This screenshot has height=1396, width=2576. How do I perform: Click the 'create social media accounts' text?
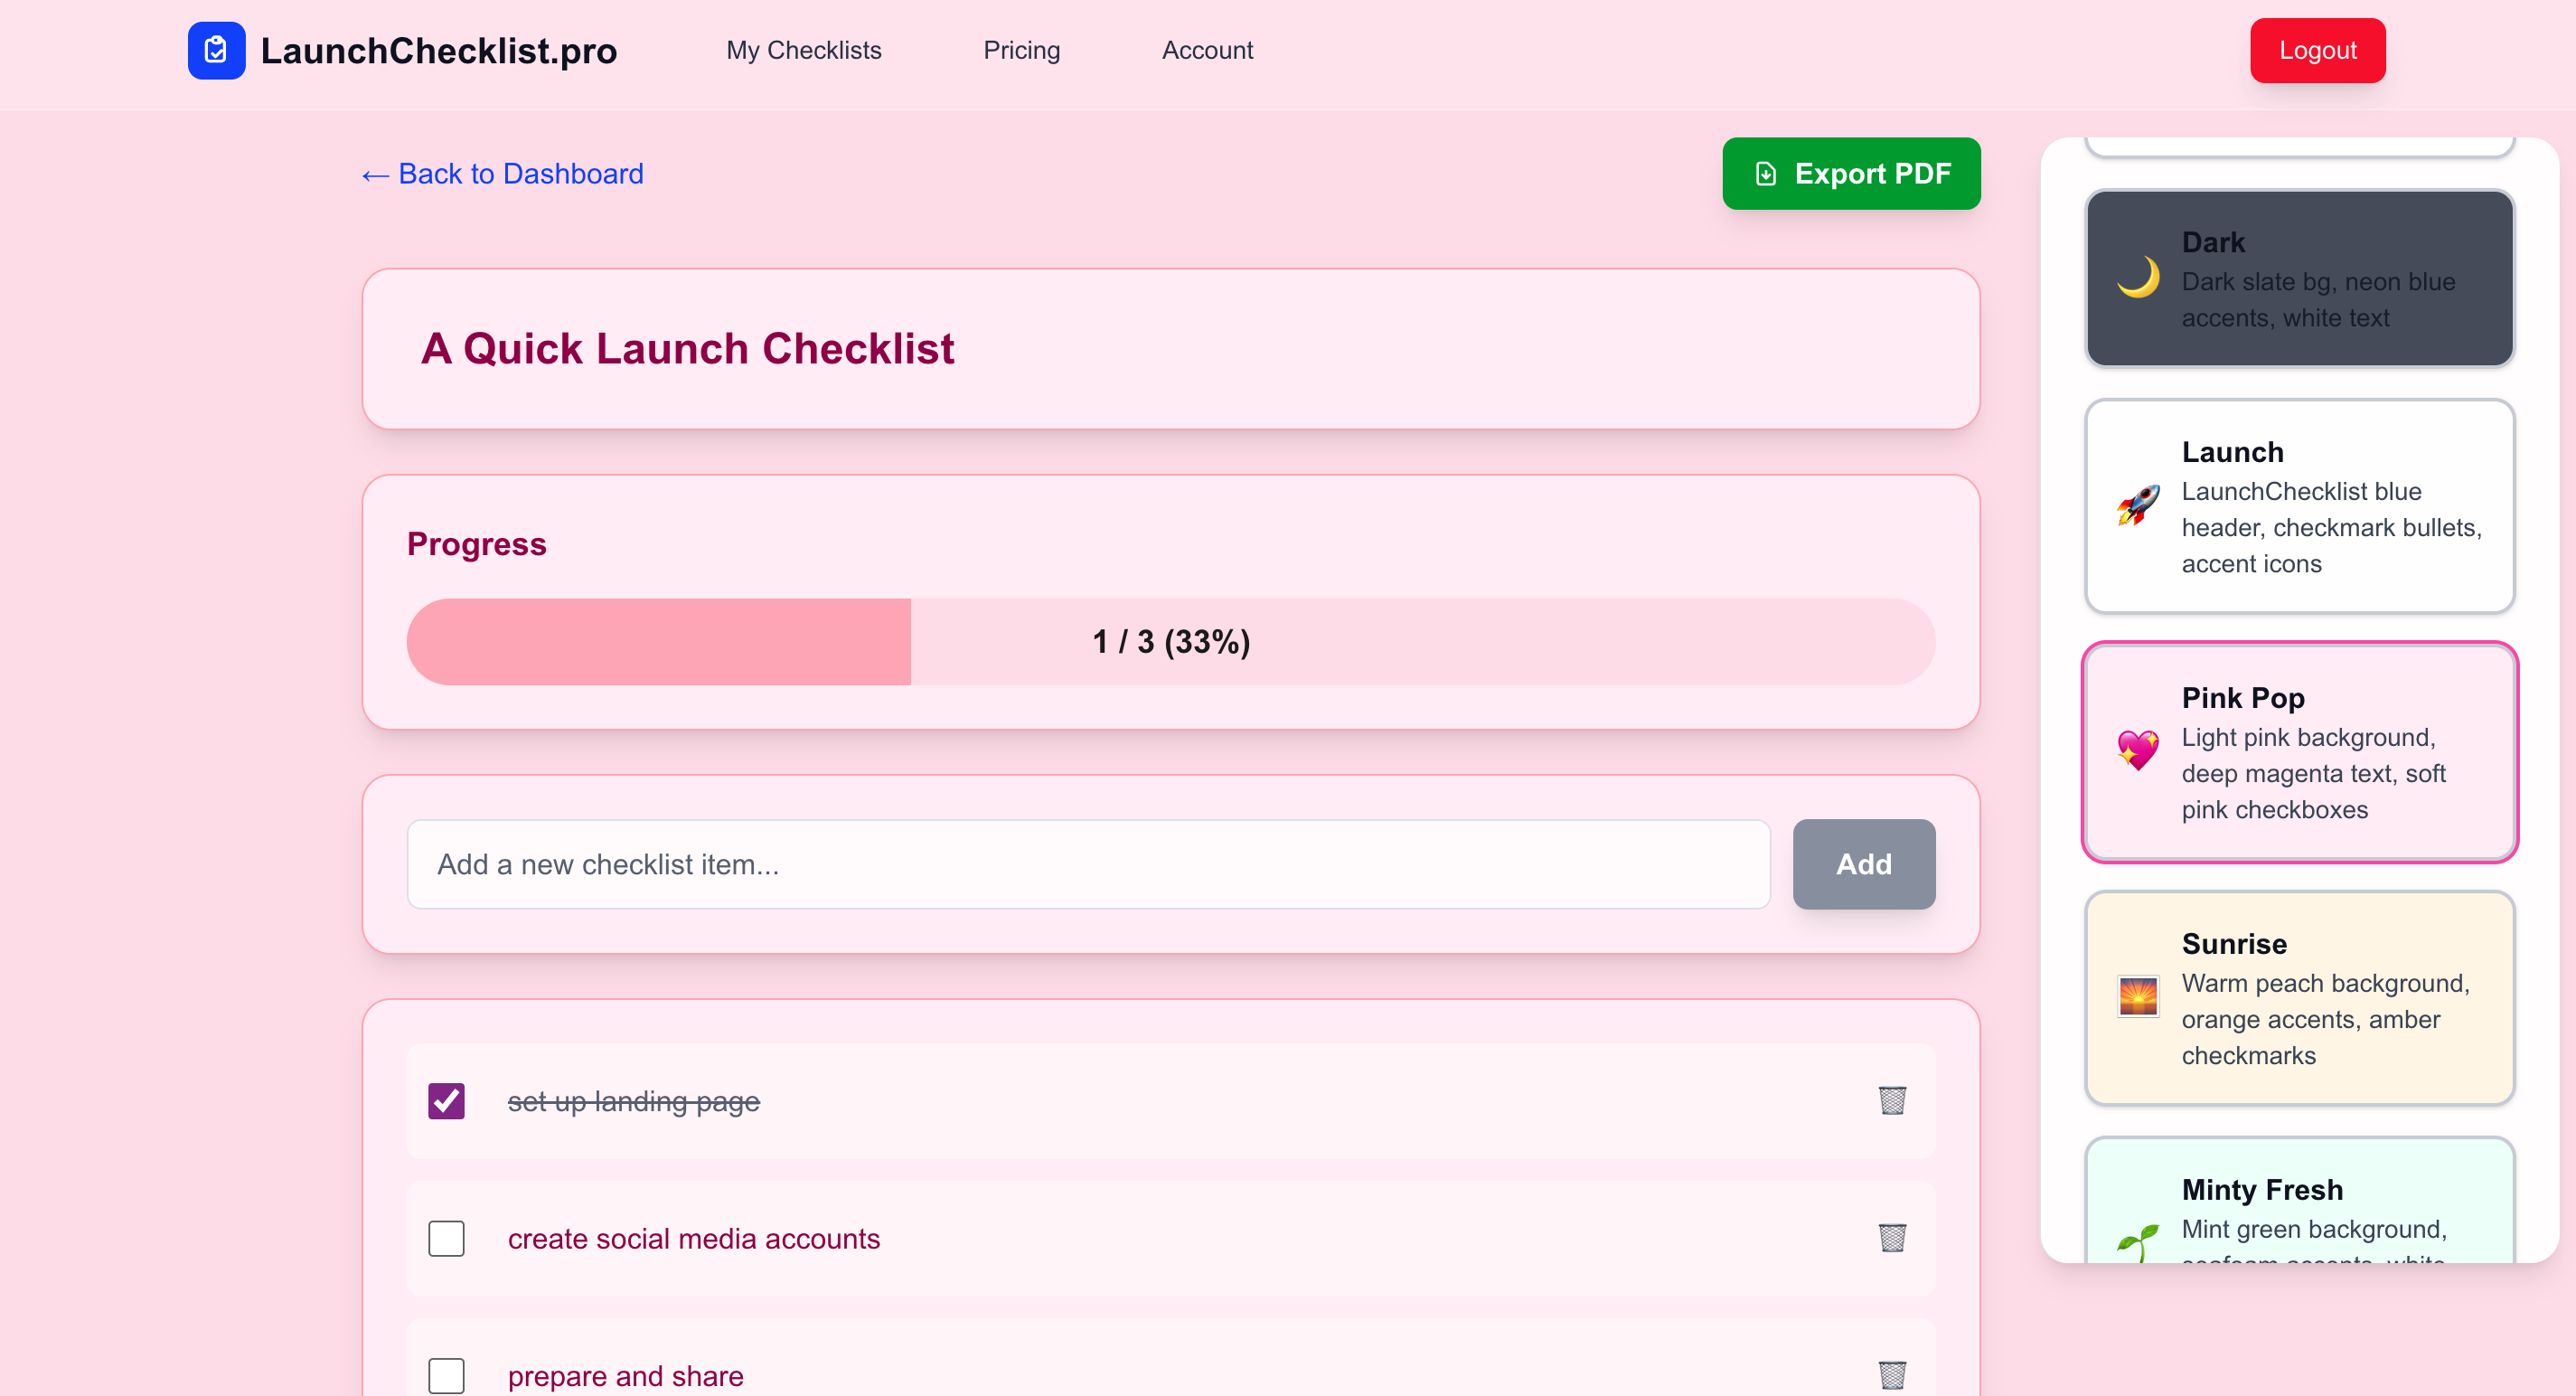tap(694, 1238)
